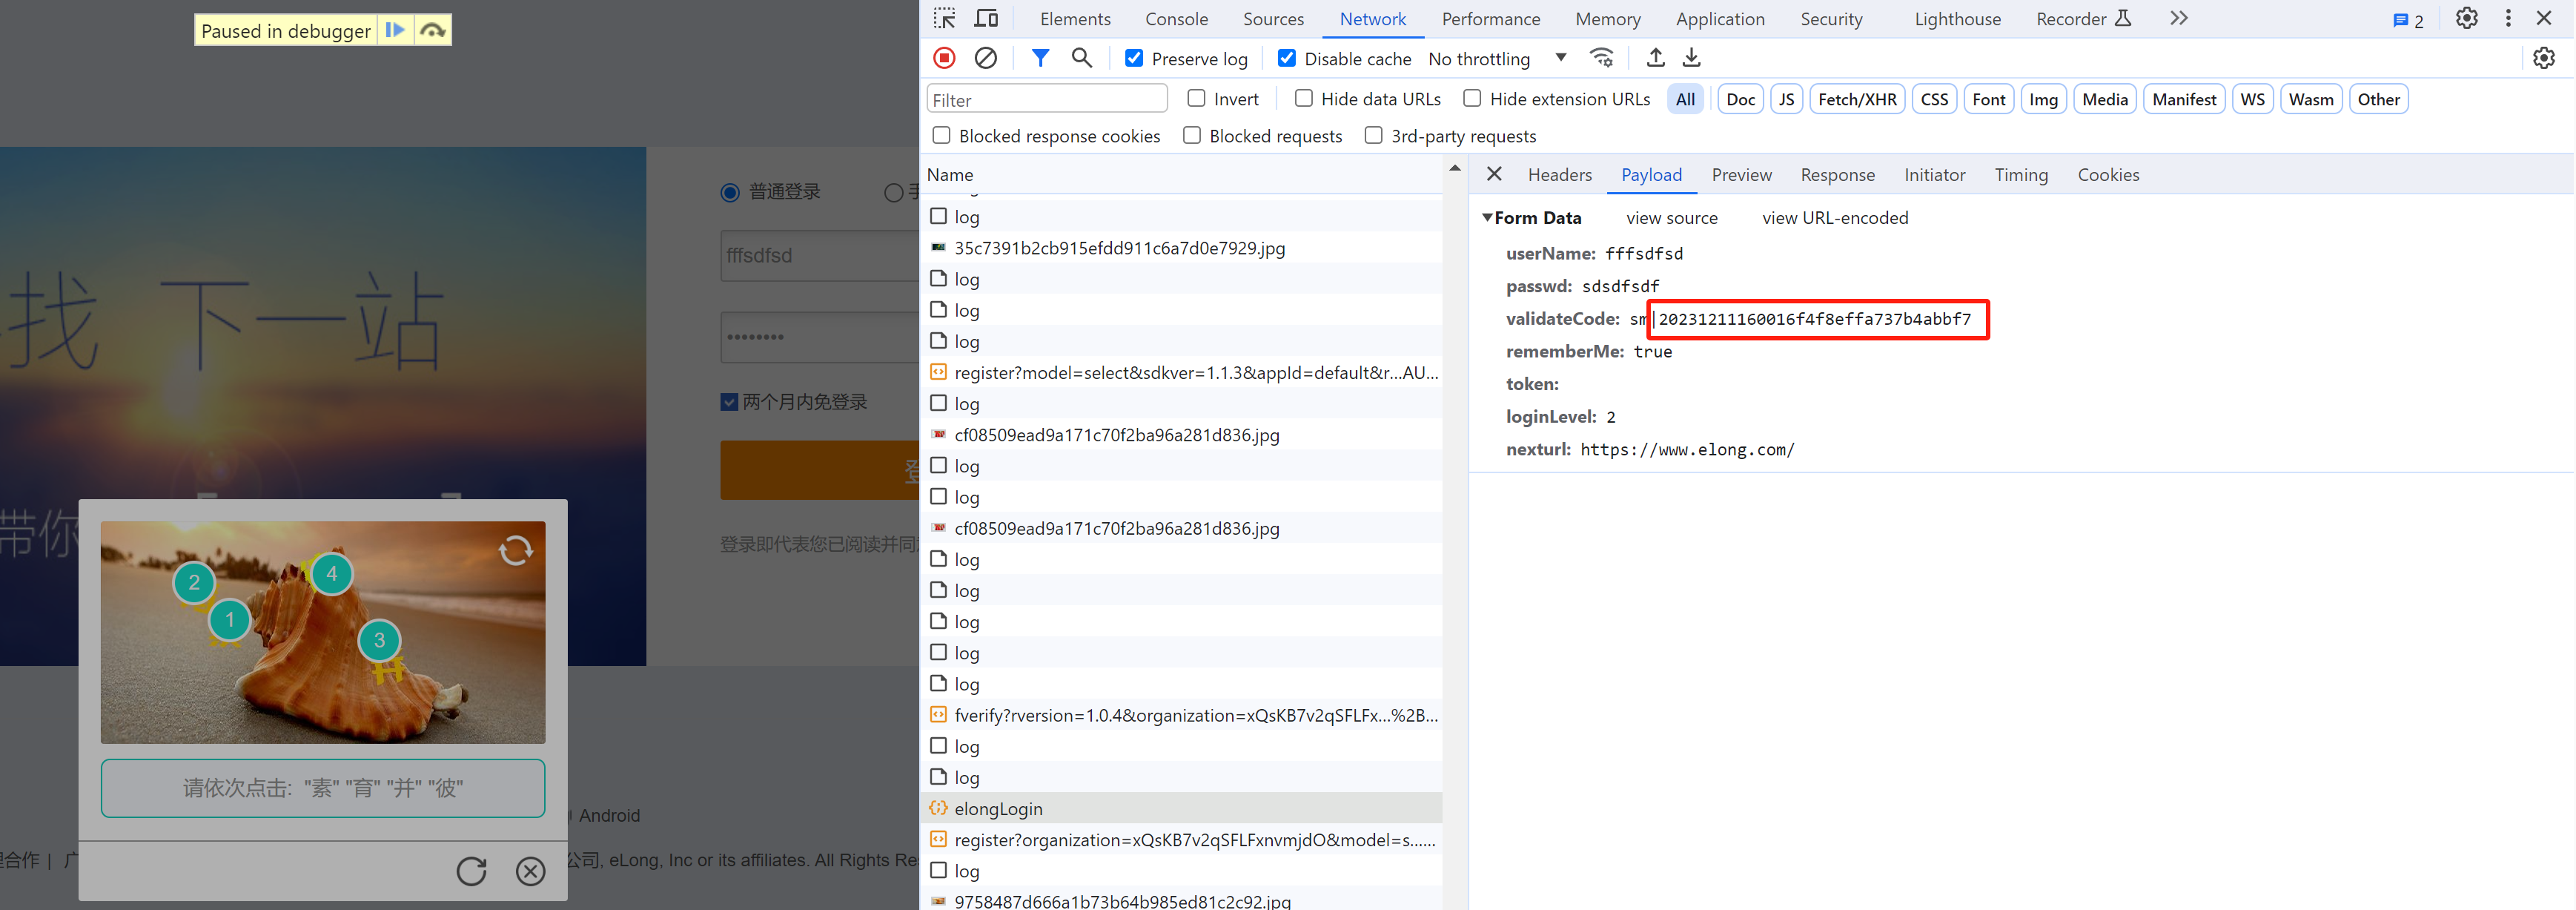This screenshot has width=2576, height=910.
Task: Toggle the Preserve log checkbox
Action: pos(1133,58)
